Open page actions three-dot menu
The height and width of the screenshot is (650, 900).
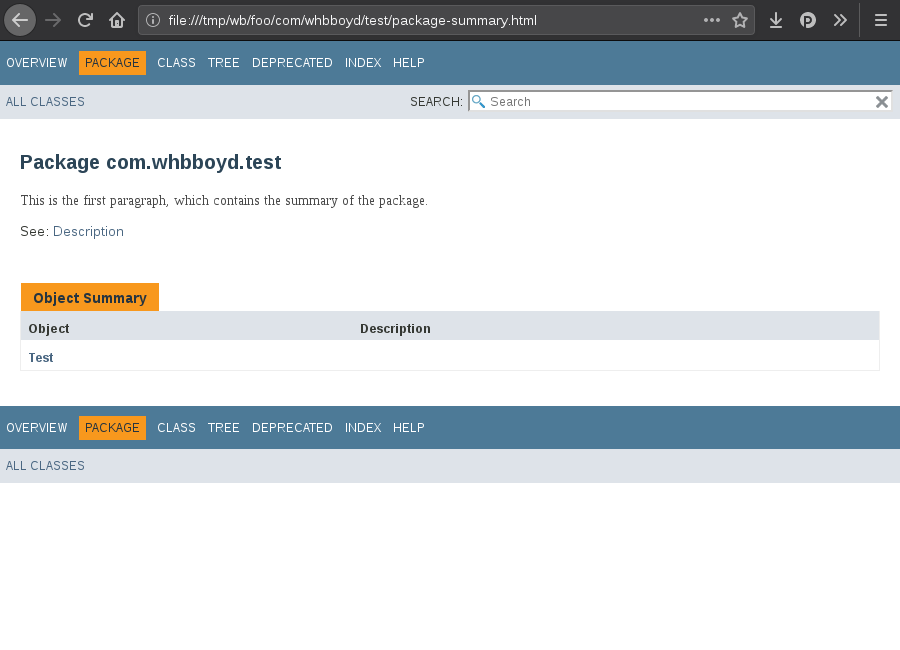point(712,20)
